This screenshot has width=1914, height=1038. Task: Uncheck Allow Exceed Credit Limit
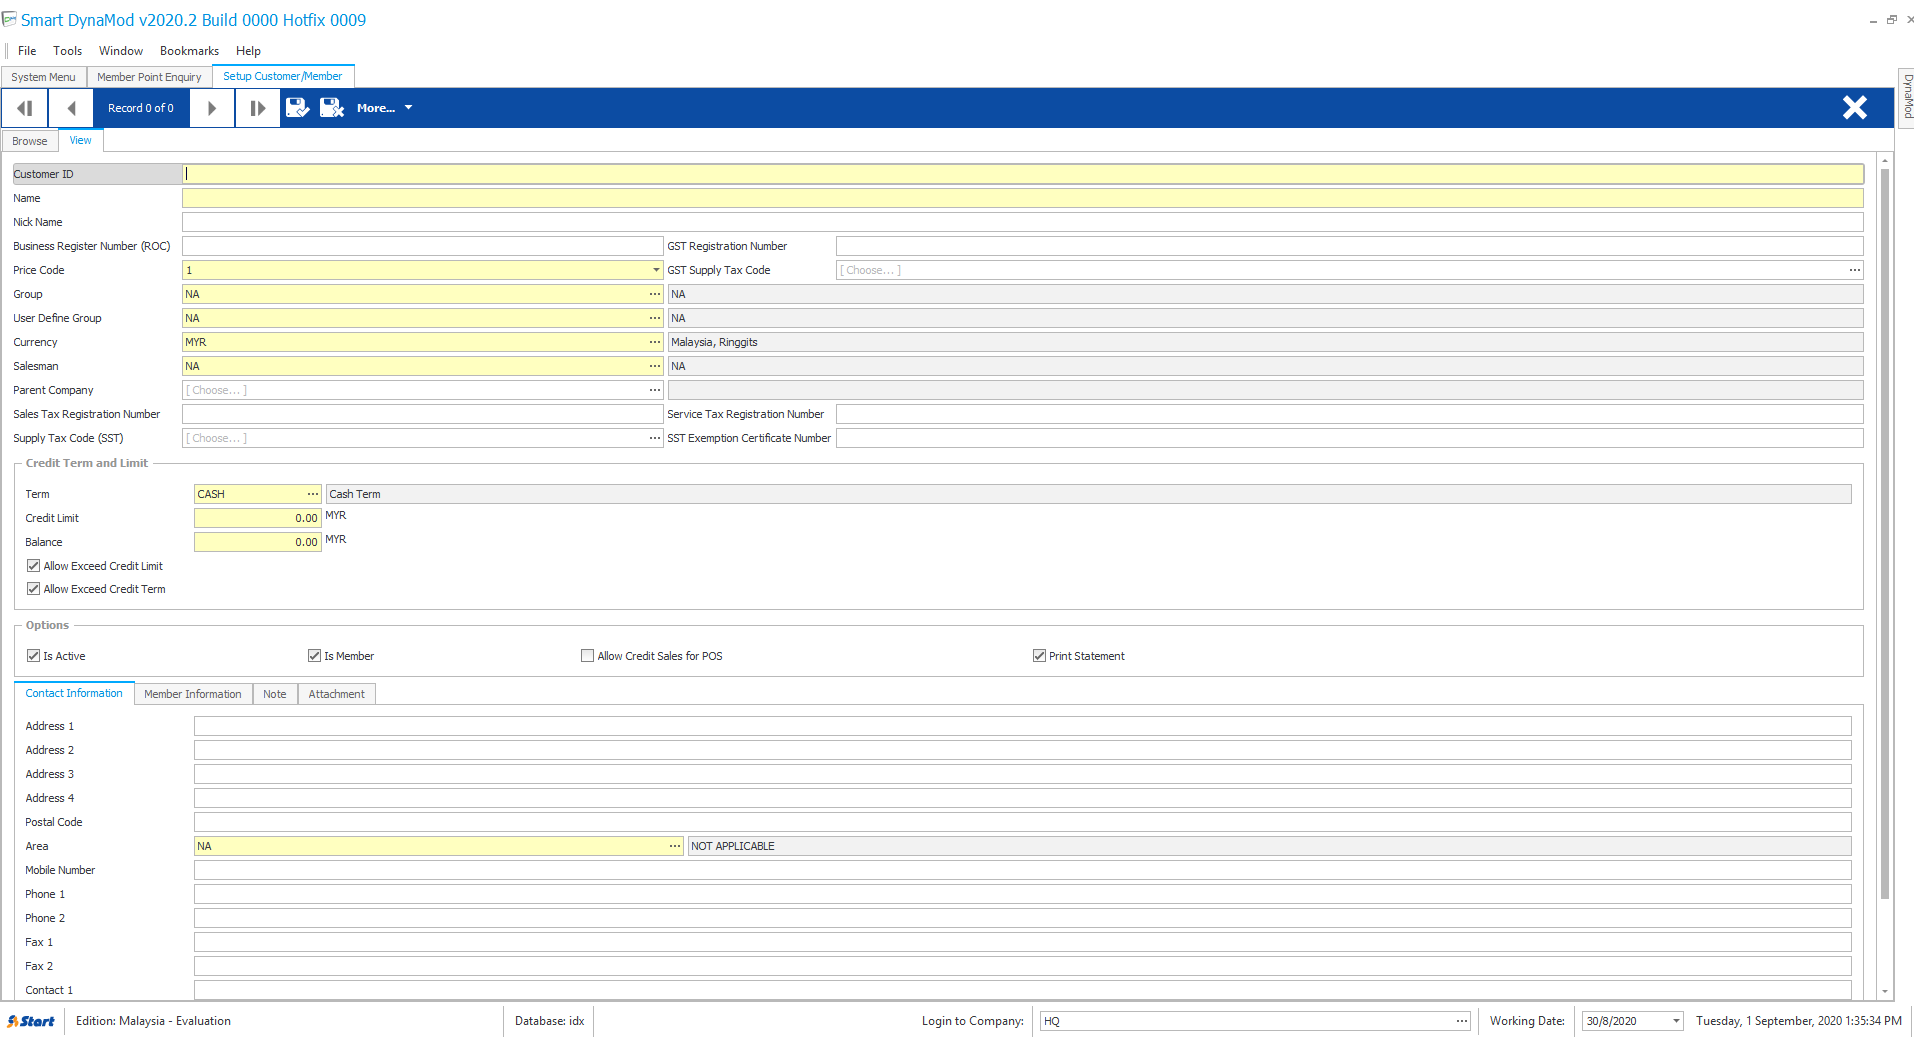pos(33,566)
